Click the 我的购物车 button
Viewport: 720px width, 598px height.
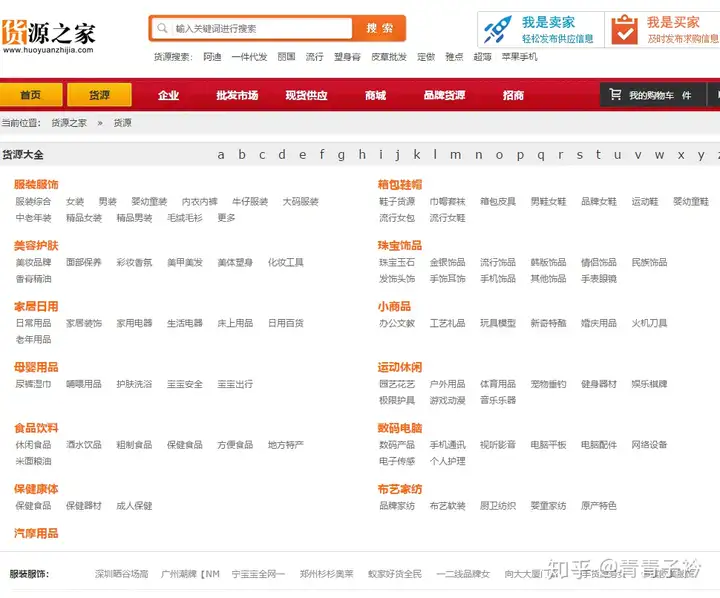653,95
